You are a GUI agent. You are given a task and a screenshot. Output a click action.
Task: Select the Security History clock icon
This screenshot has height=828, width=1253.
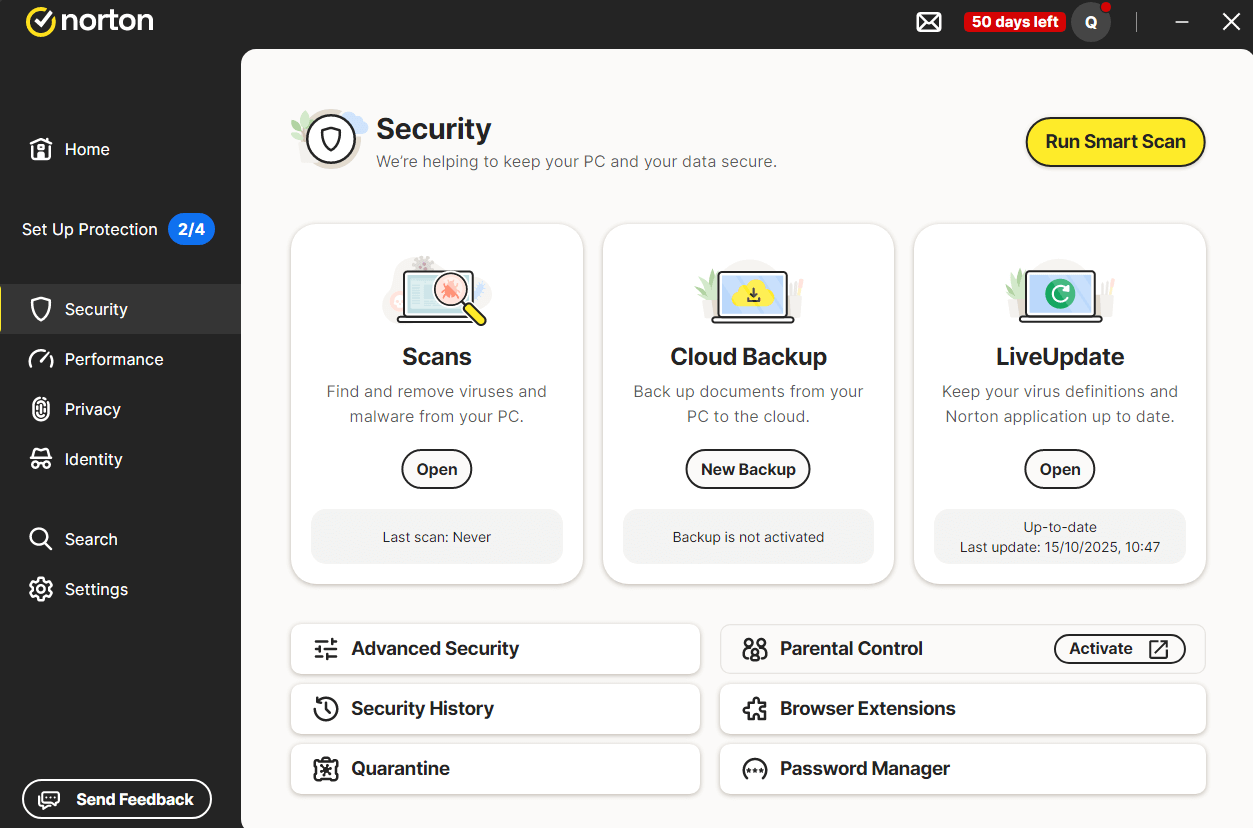(x=325, y=709)
